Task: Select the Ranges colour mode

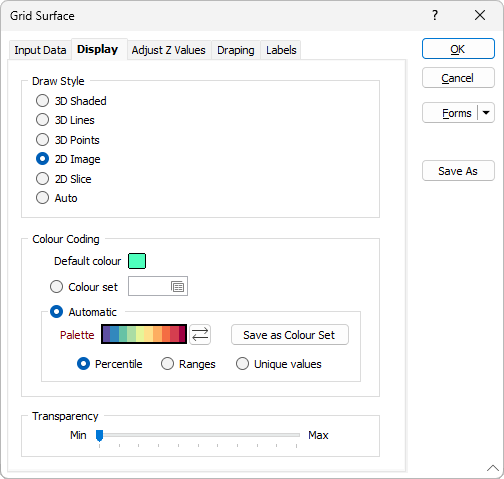Action: click(188, 364)
